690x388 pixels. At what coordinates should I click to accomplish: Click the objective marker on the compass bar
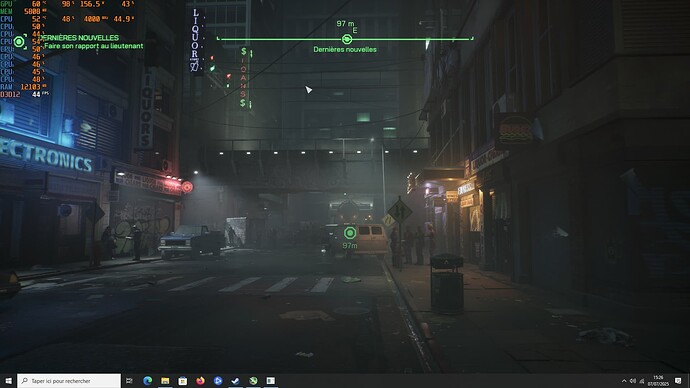pyautogui.click(x=347, y=40)
